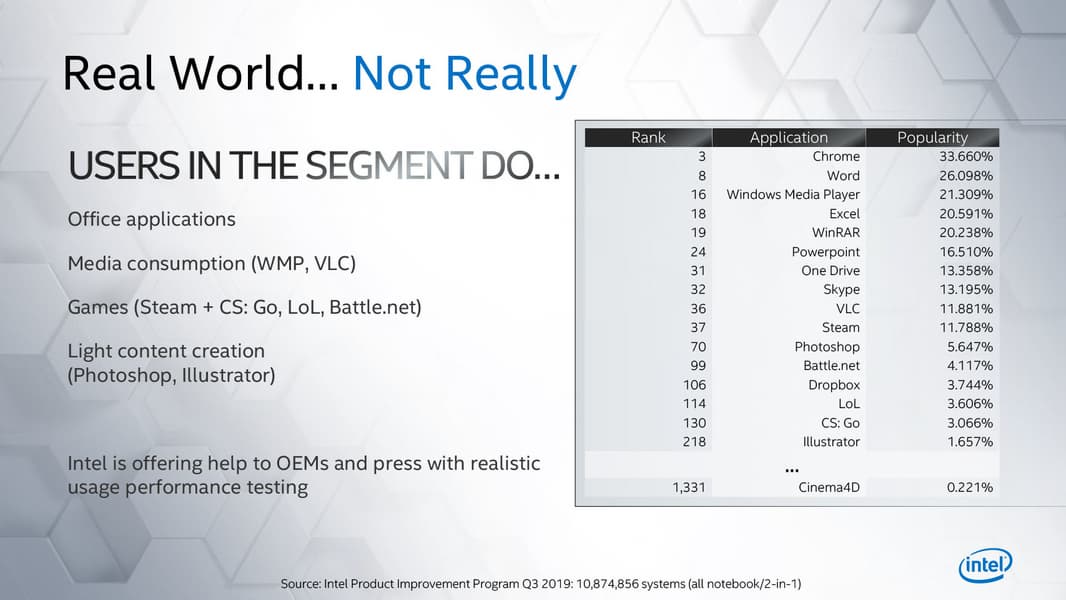
Task: Click the '13.195%' value
Action: (x=966, y=289)
